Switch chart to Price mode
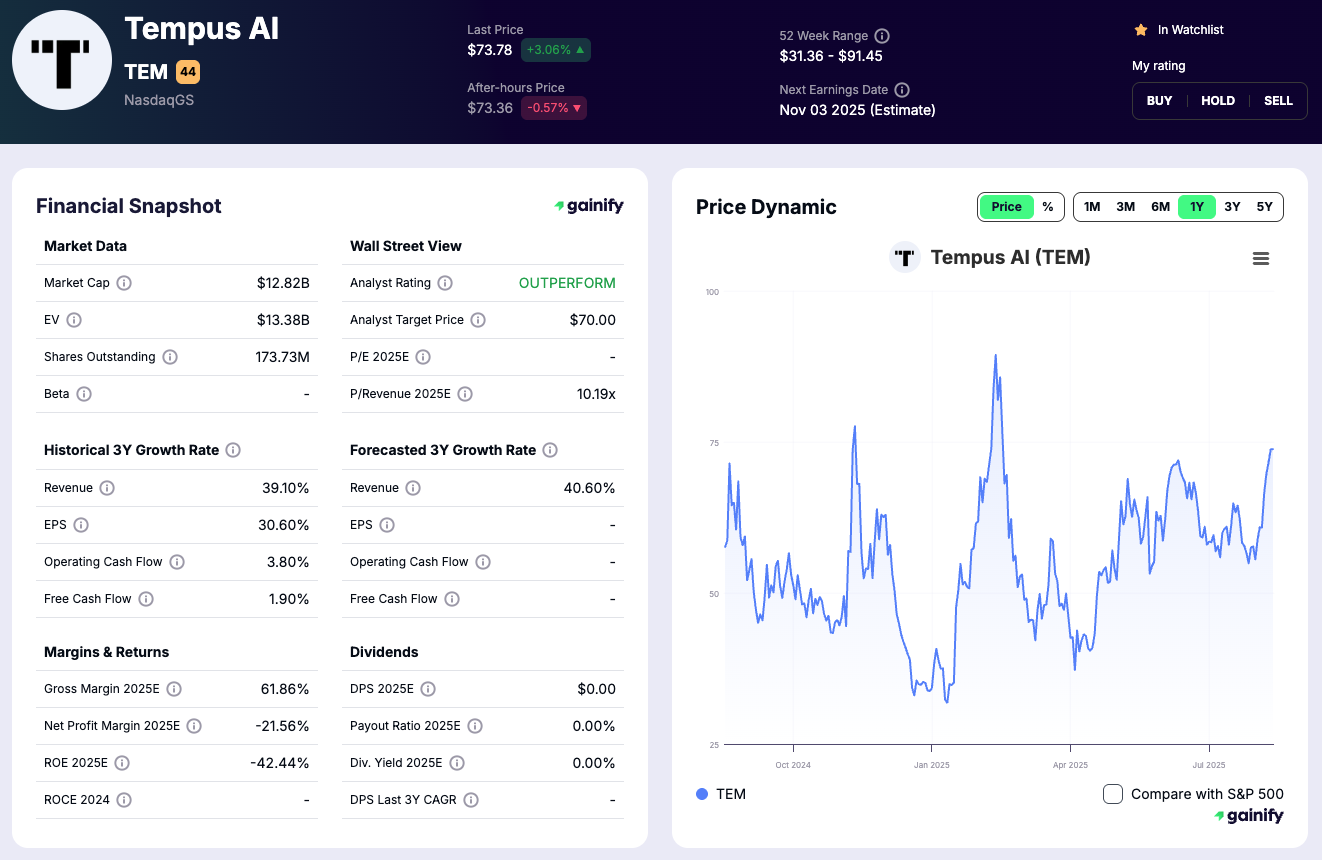Screen dimensions: 1322x860 [1006, 207]
